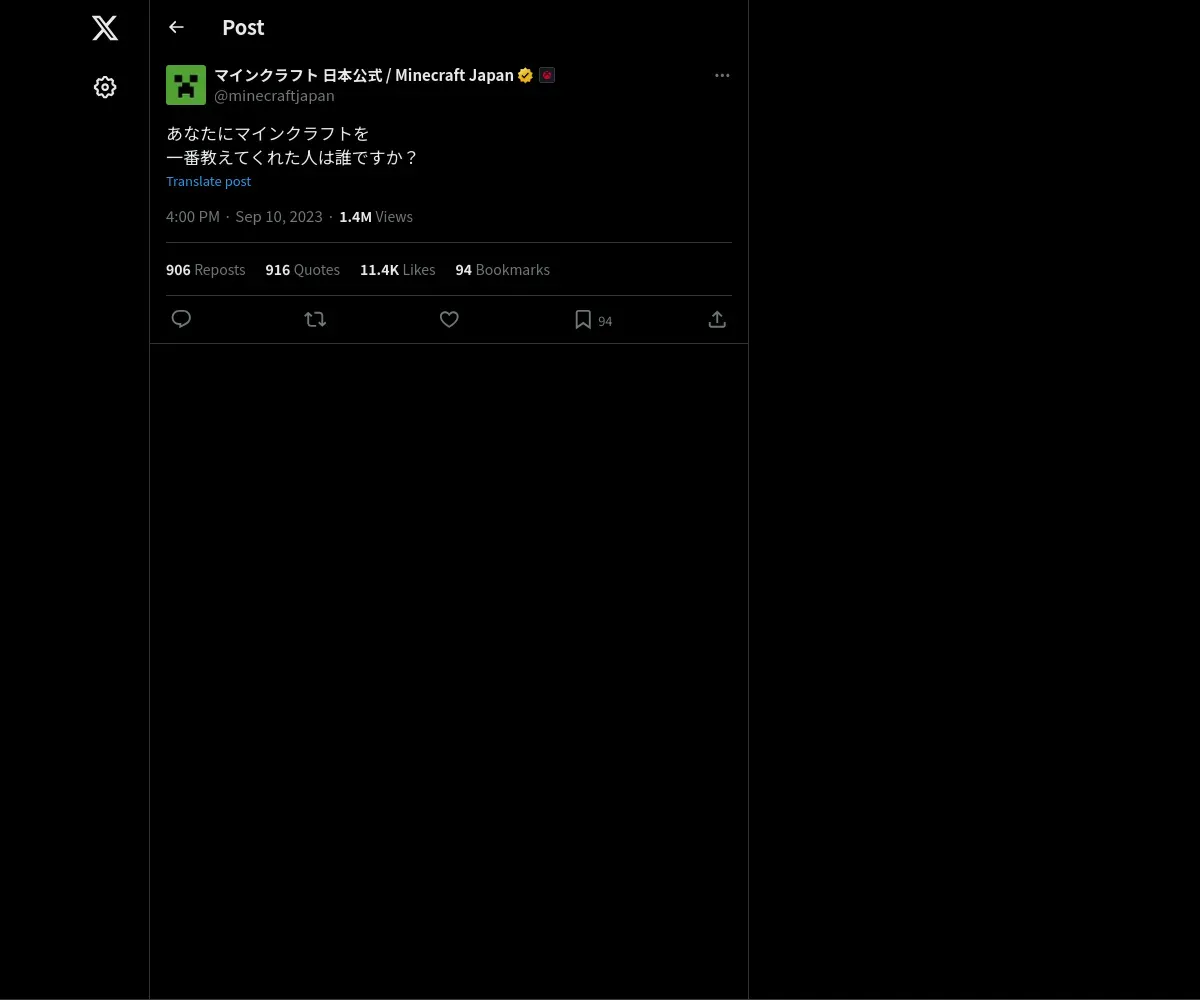
Task: Like the post with heart icon
Action: [449, 319]
